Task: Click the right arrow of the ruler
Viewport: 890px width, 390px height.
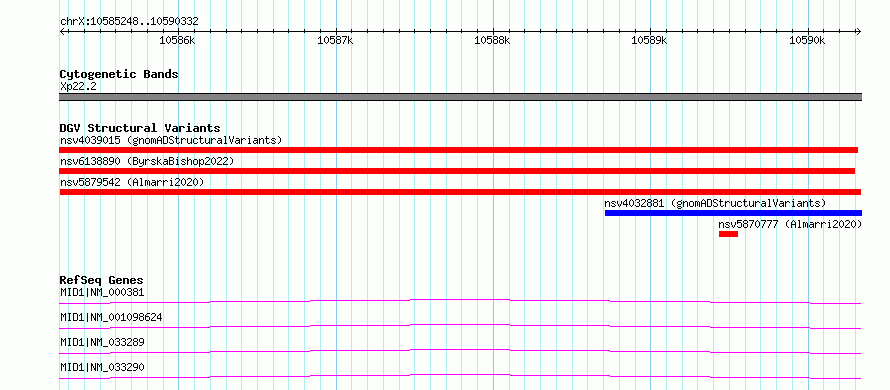Action: tap(858, 32)
